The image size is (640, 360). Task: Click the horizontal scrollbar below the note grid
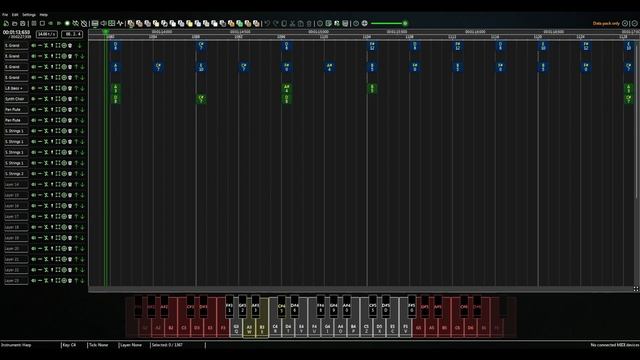point(361,289)
